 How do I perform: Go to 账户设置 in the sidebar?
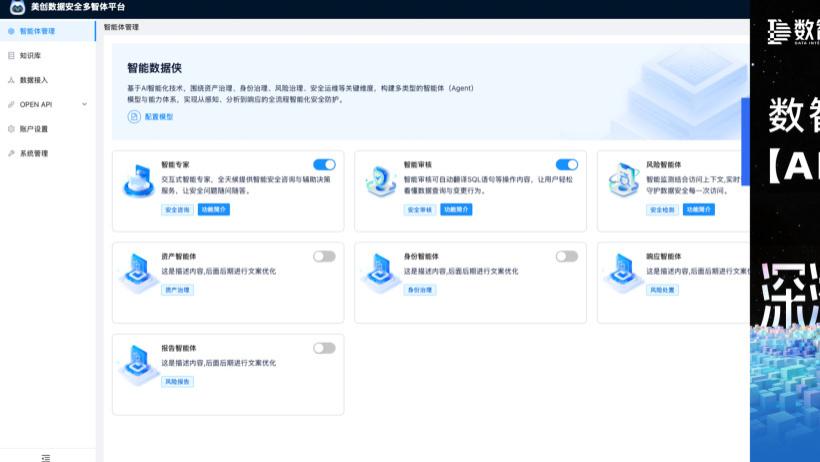(48, 129)
